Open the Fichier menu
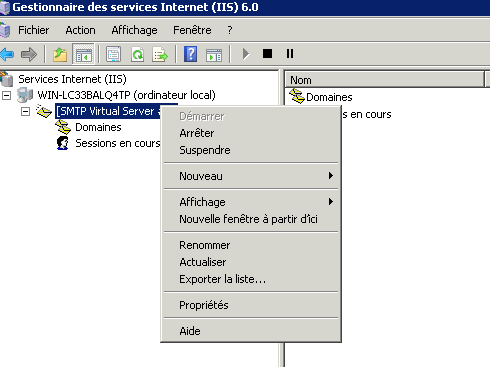 [33, 30]
